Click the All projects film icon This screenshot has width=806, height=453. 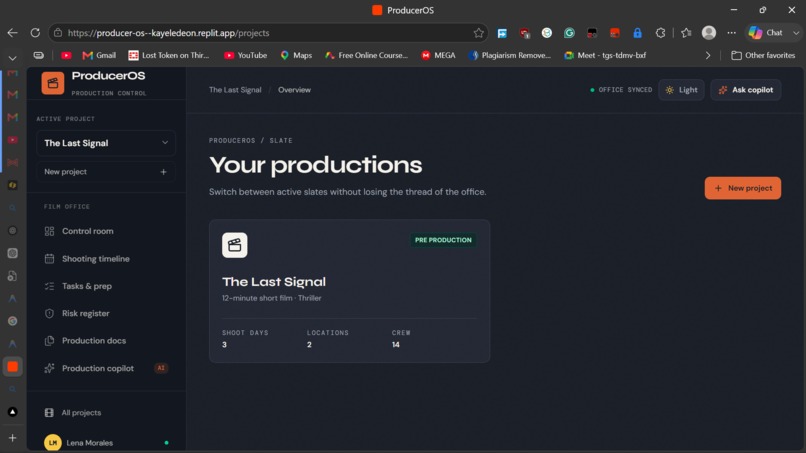pyautogui.click(x=49, y=412)
